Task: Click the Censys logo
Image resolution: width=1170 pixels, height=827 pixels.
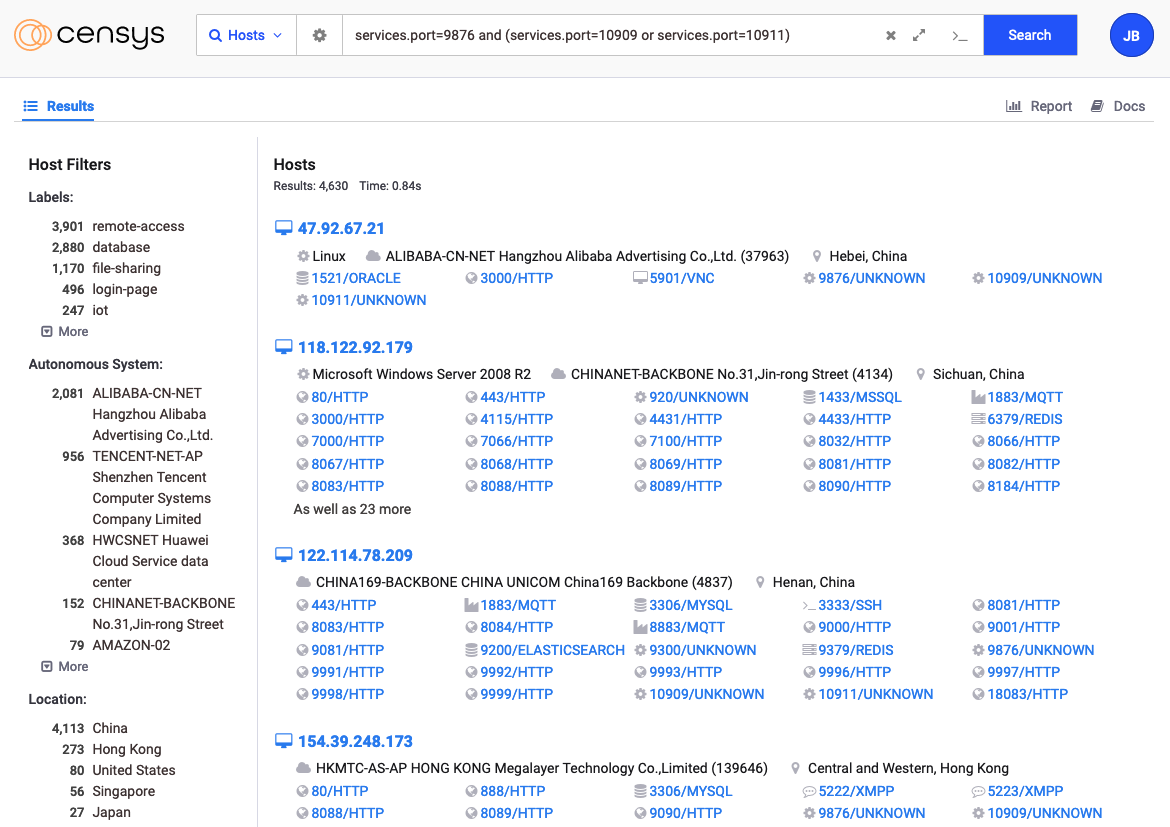Action: (x=89, y=35)
